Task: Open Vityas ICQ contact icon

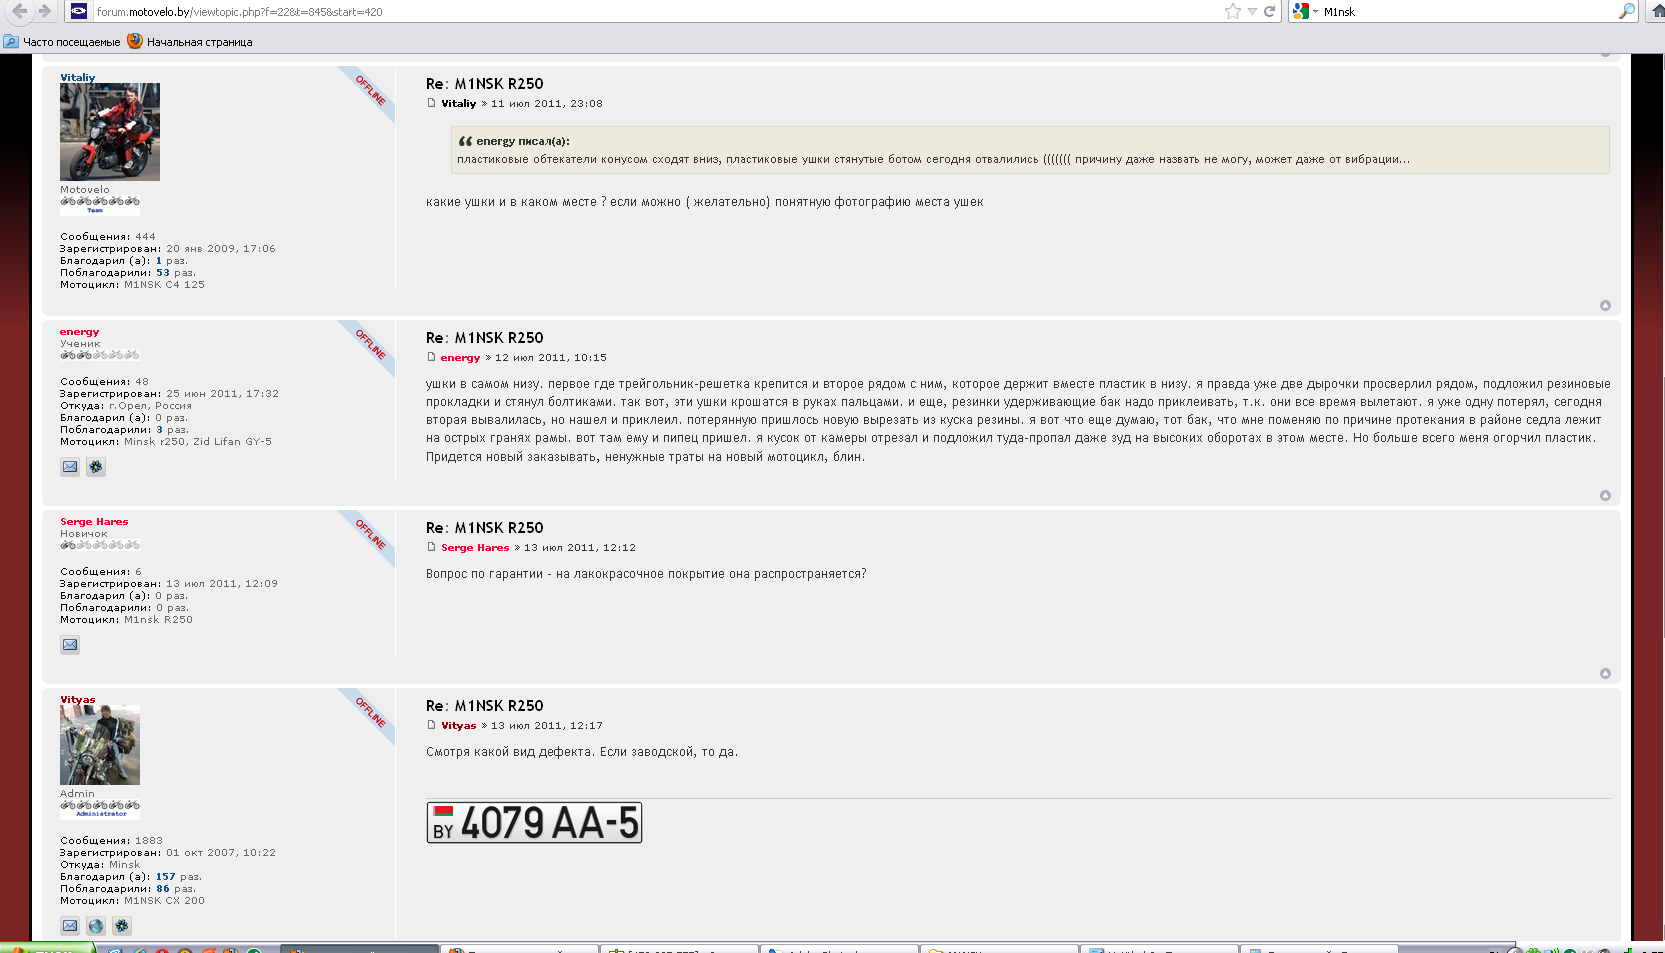Action: (122, 926)
